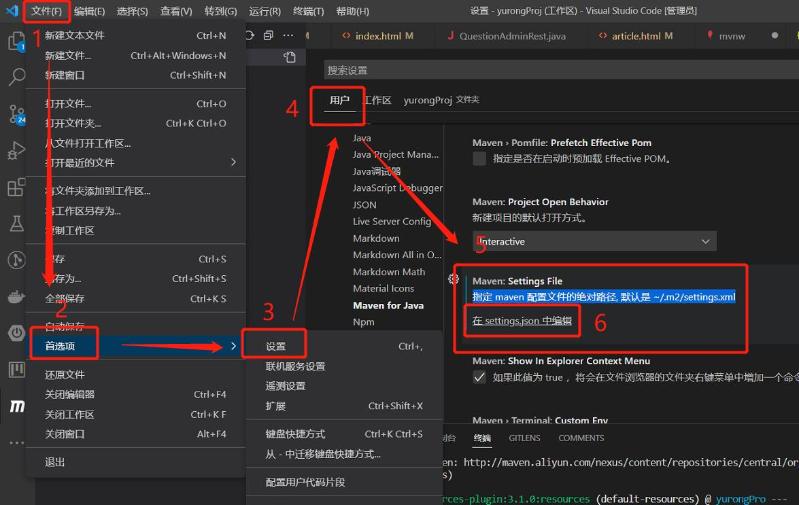Select the yurongProj 文件夹 settings tab

click(441, 100)
